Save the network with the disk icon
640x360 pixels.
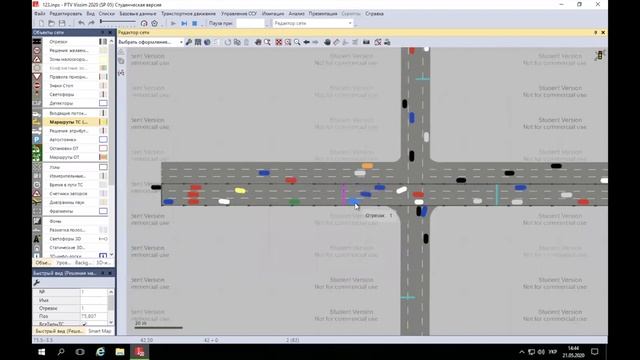(x=62, y=23)
